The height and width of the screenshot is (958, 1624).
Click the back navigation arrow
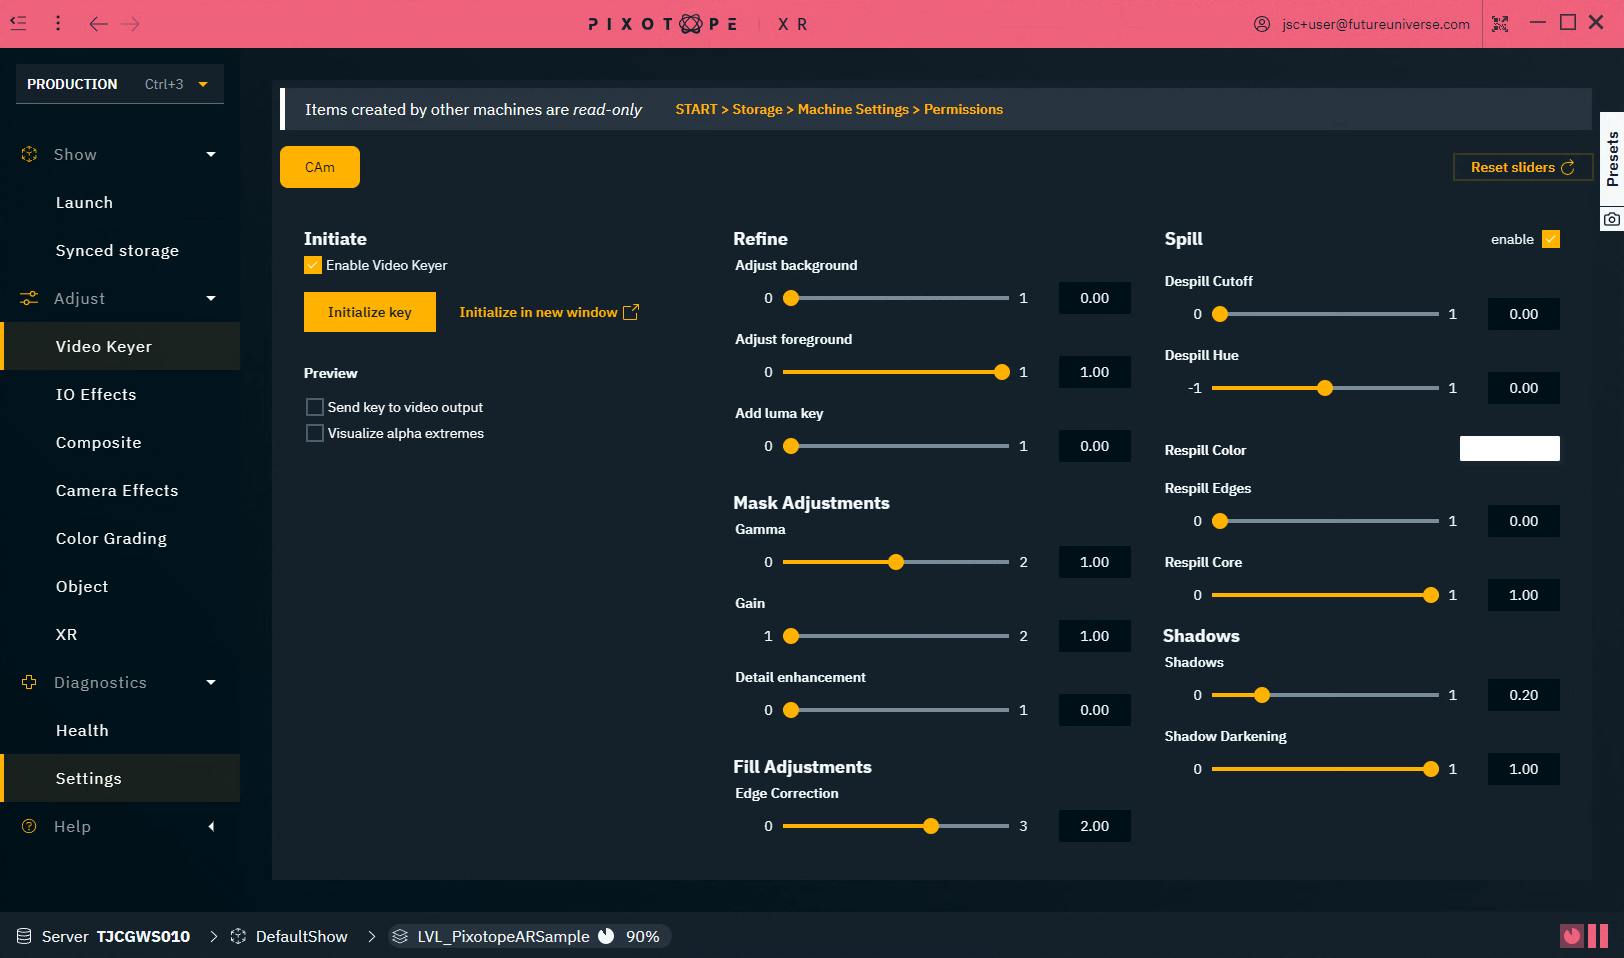click(x=98, y=22)
